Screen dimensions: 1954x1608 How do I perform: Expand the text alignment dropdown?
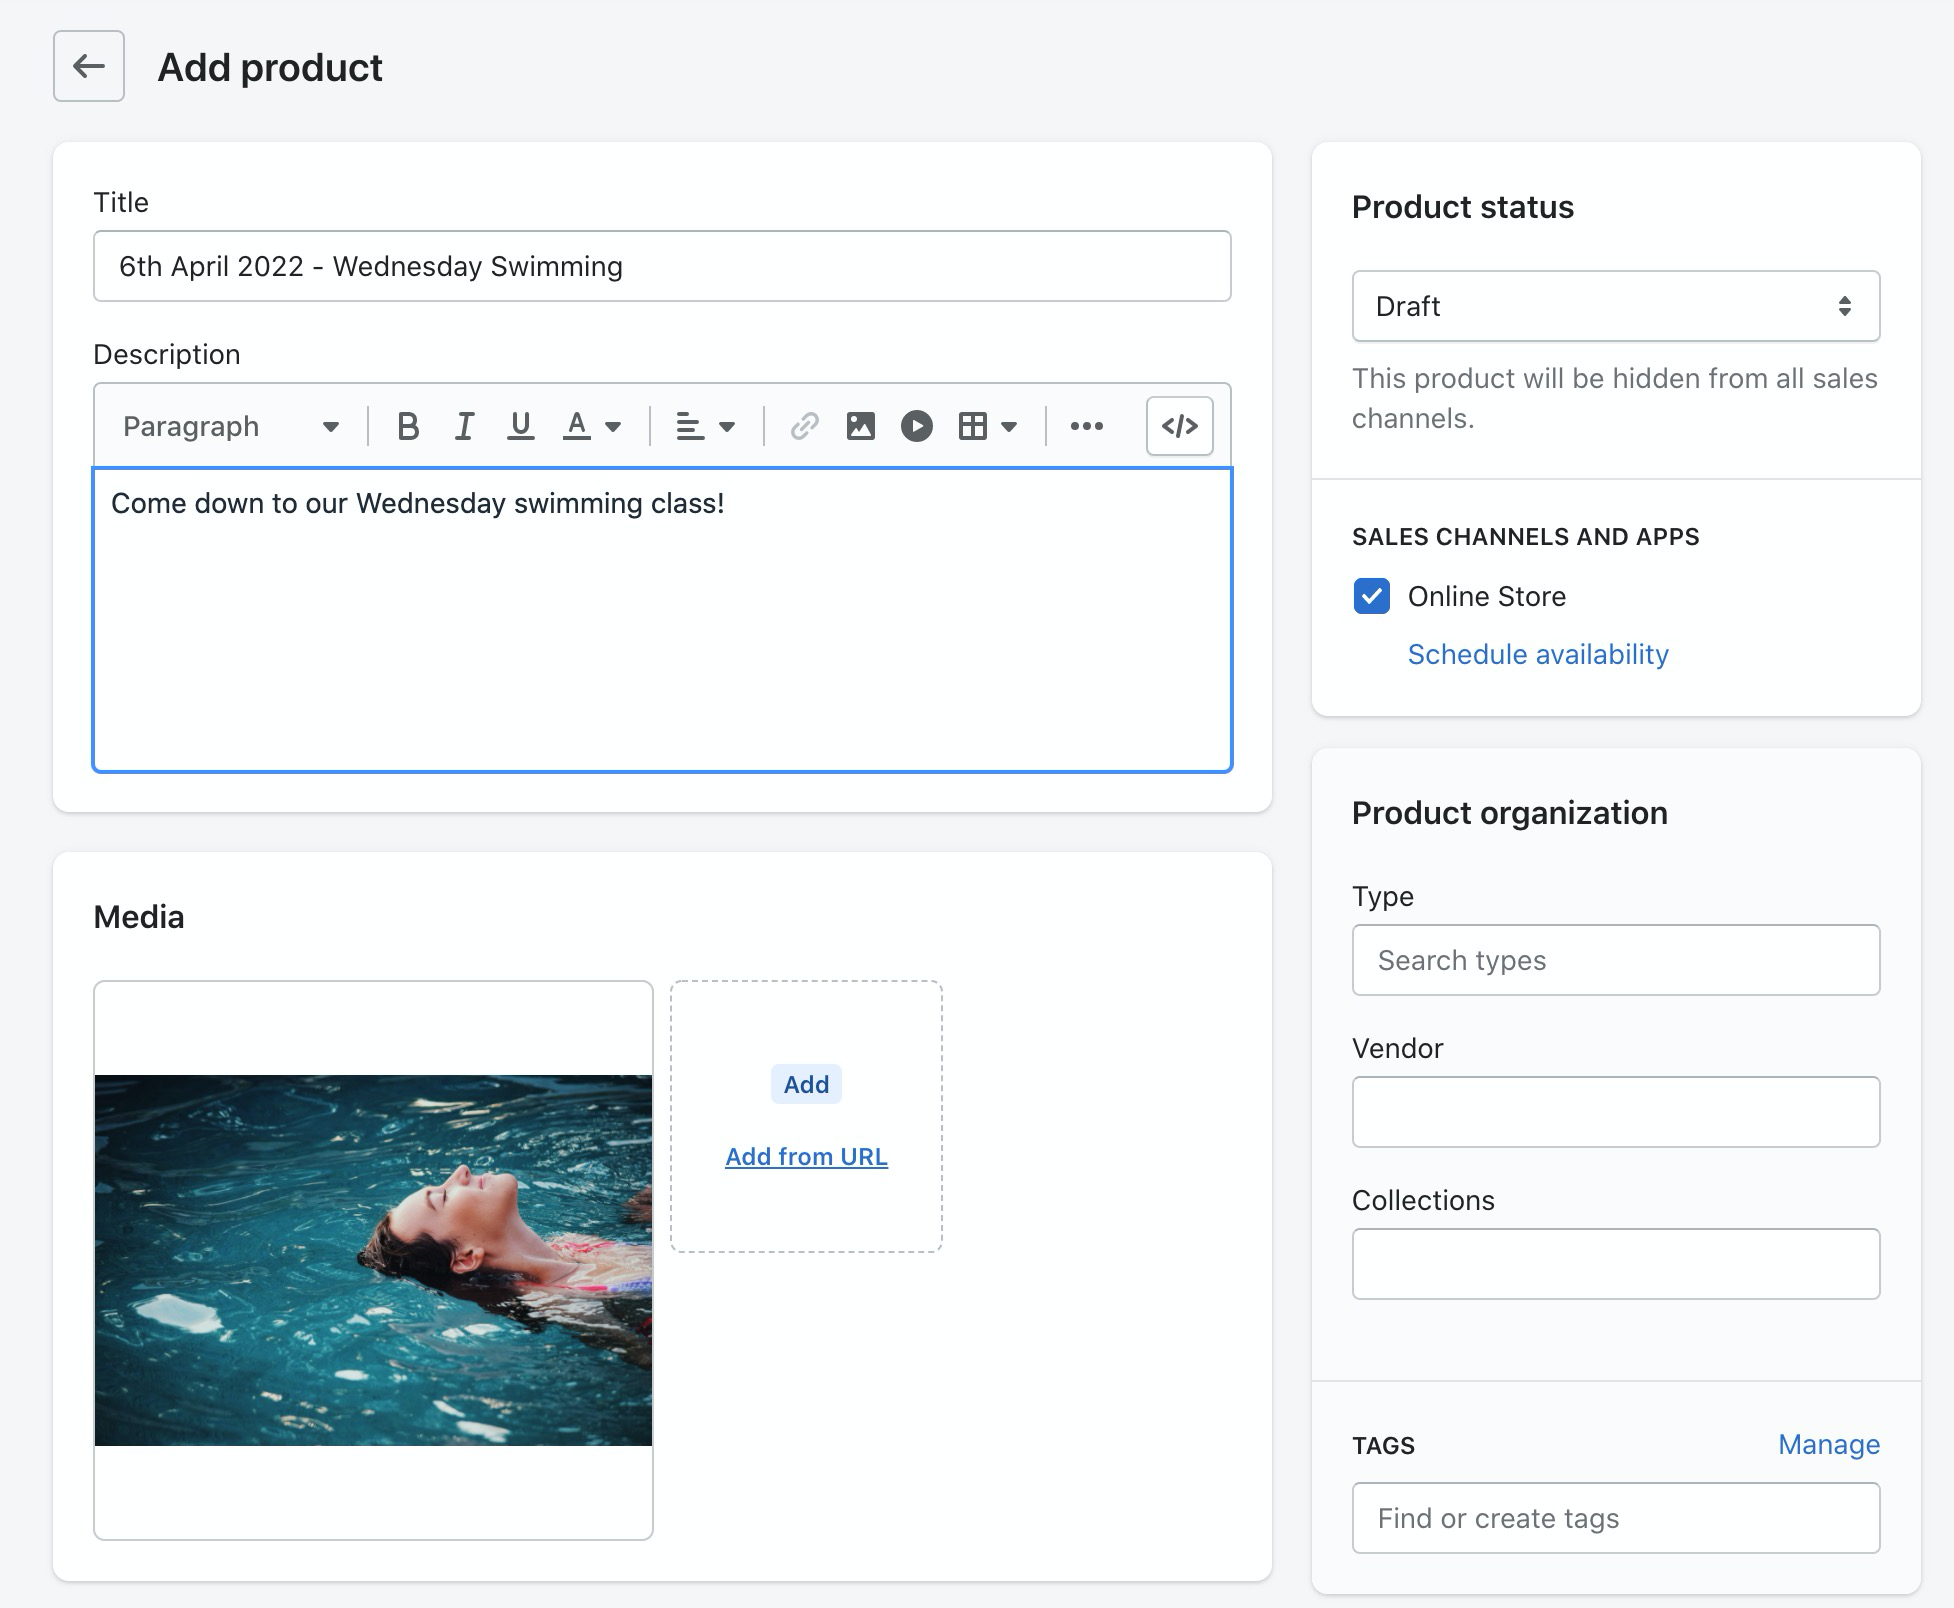click(705, 427)
